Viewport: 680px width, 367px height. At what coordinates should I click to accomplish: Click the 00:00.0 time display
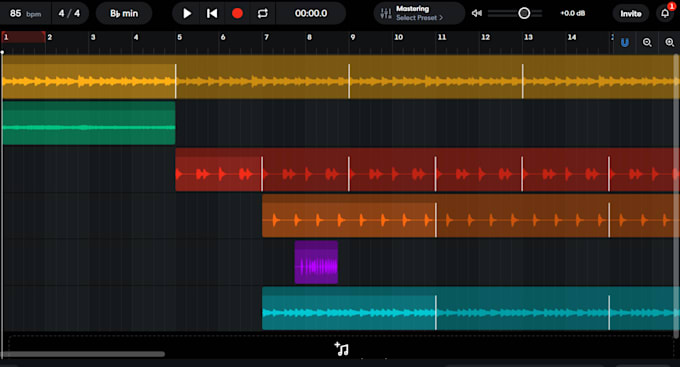point(311,13)
